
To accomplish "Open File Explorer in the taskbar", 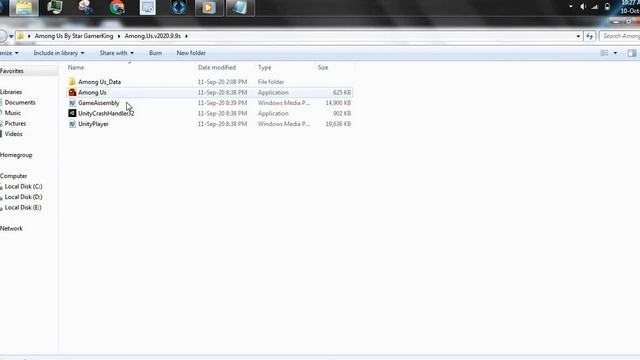I will point(24,8).
